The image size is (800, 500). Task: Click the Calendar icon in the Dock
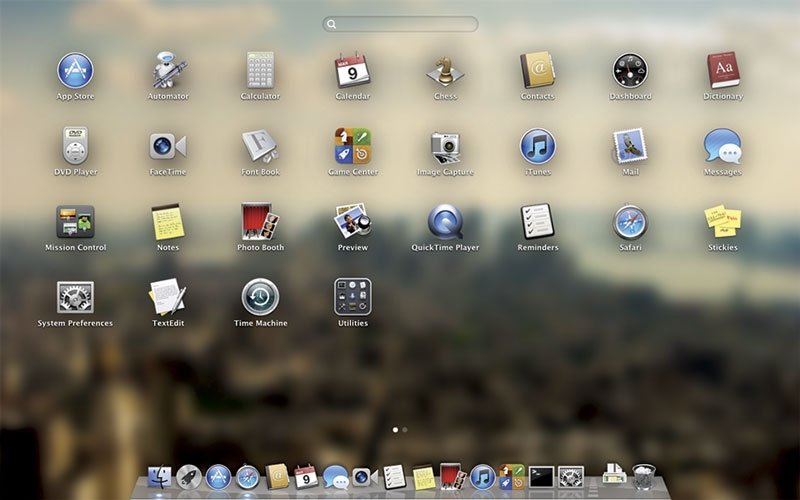click(306, 477)
